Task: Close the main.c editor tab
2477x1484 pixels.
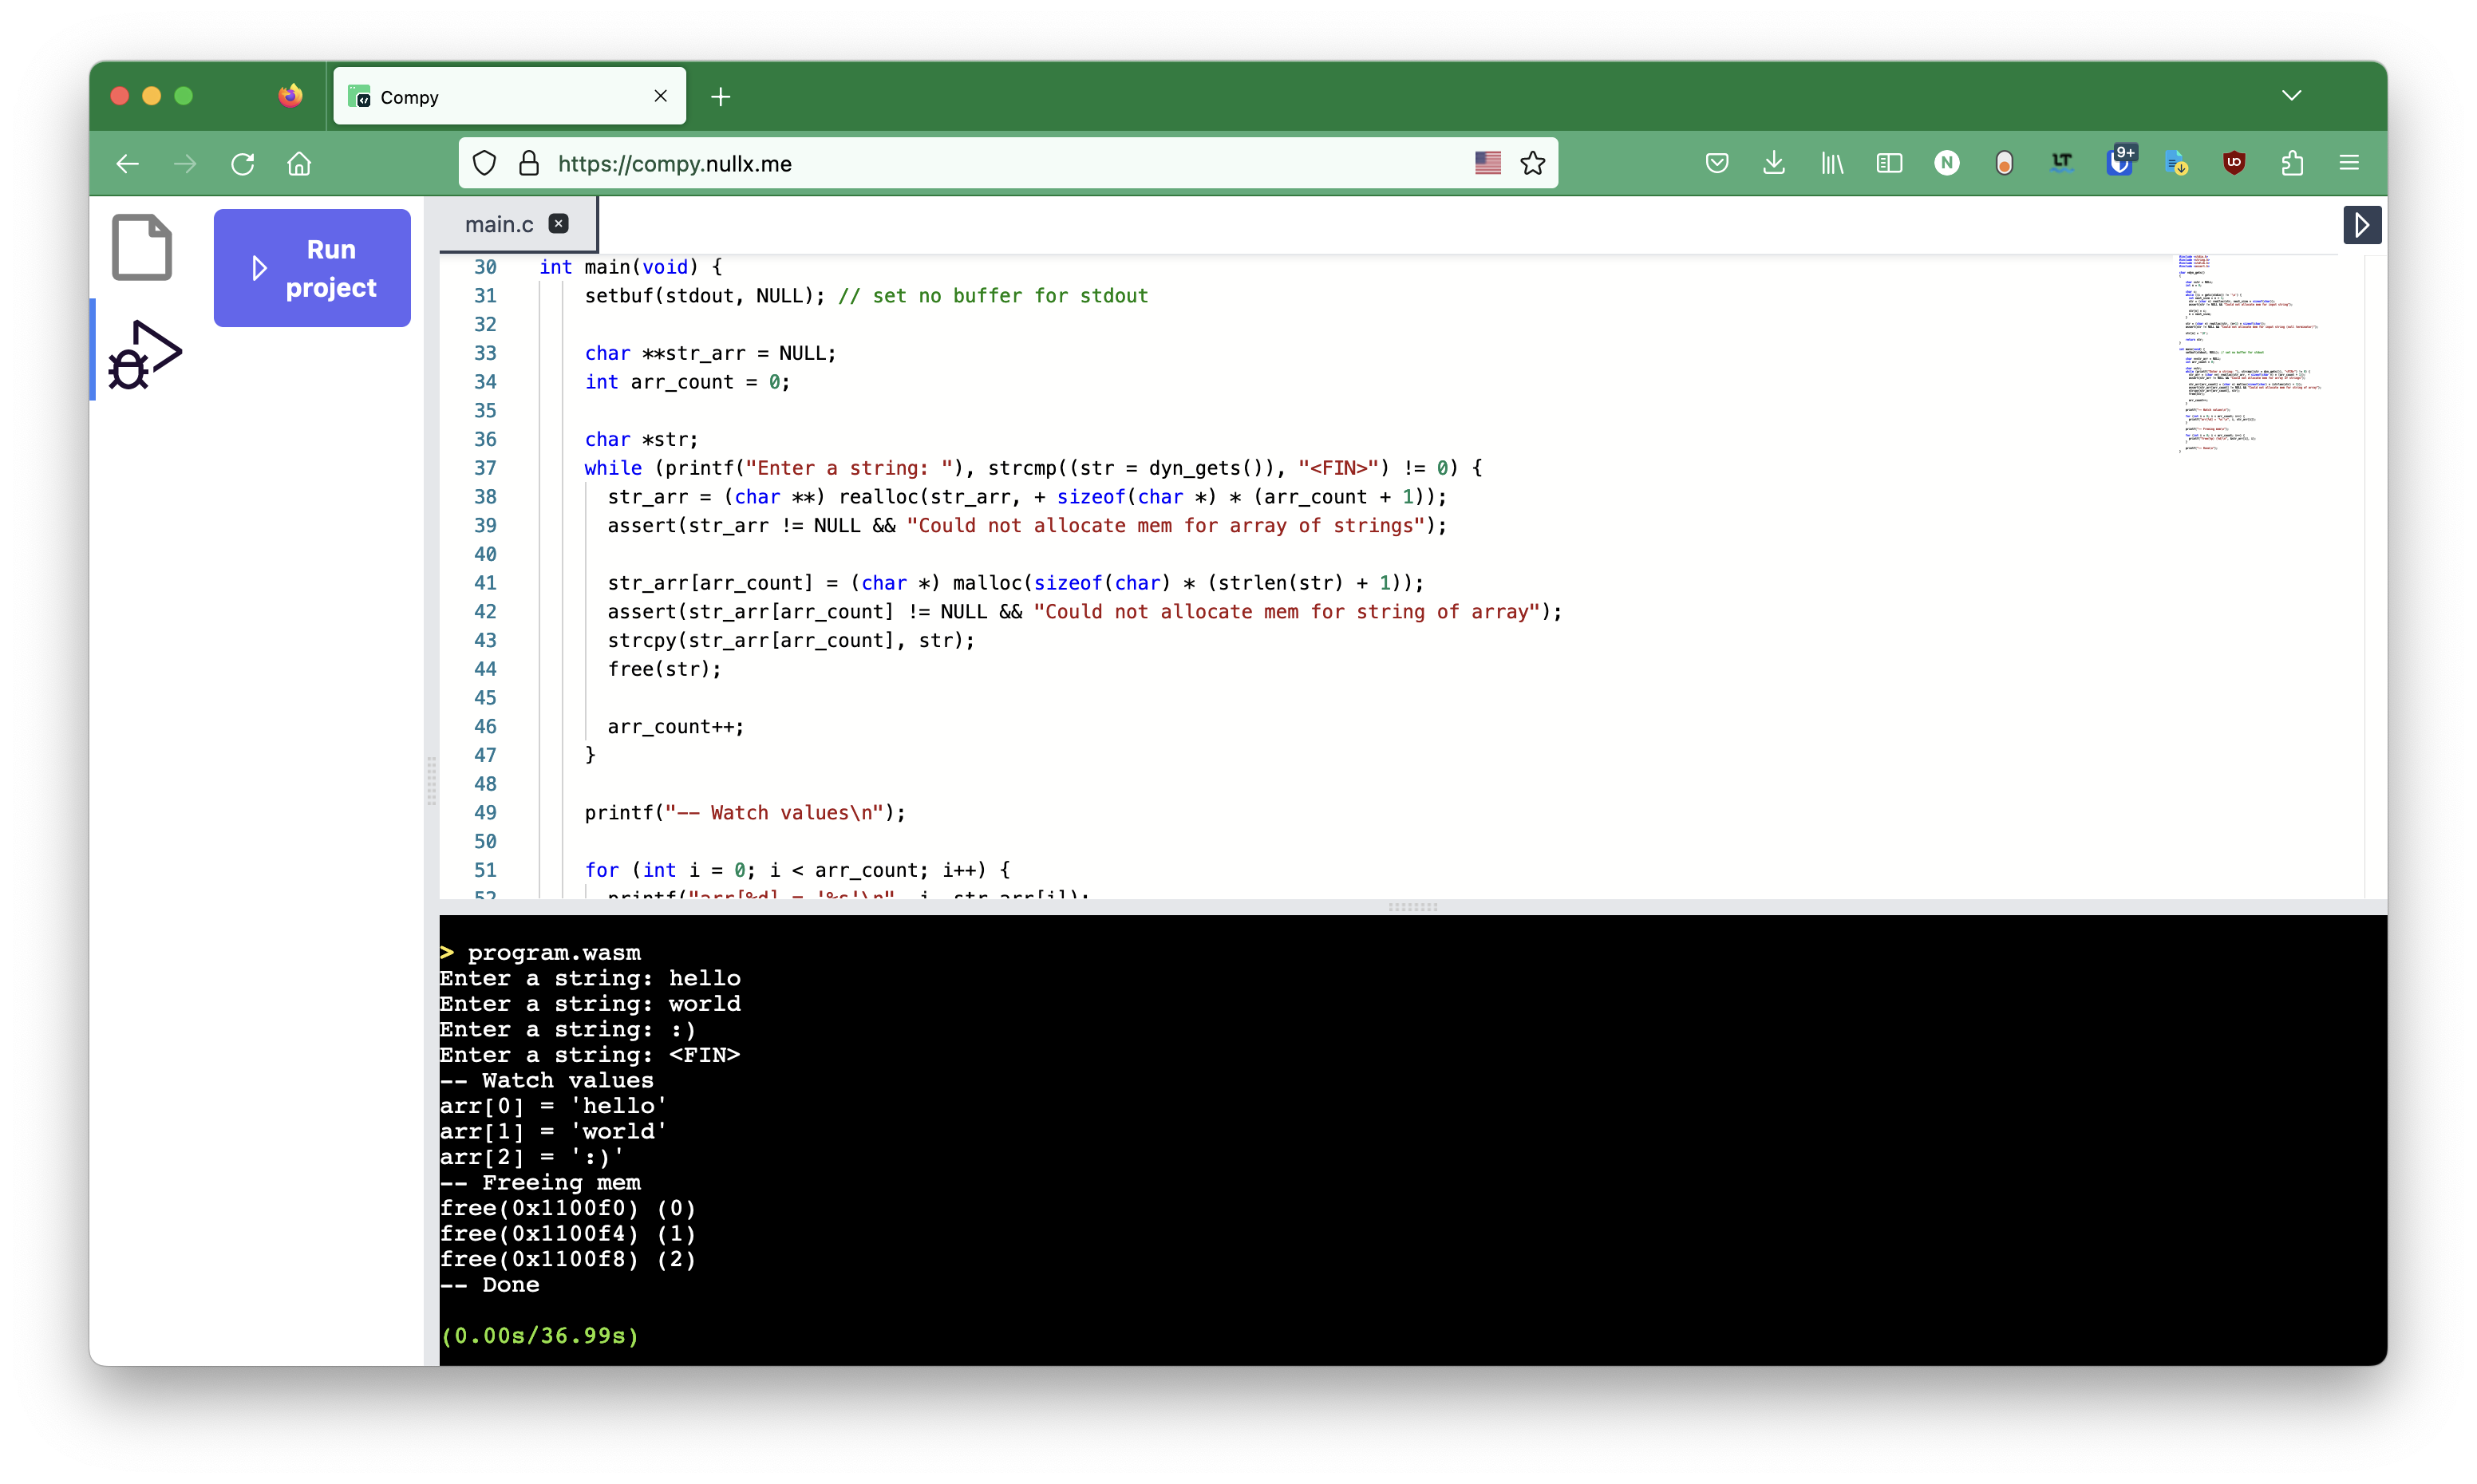Action: click(559, 224)
